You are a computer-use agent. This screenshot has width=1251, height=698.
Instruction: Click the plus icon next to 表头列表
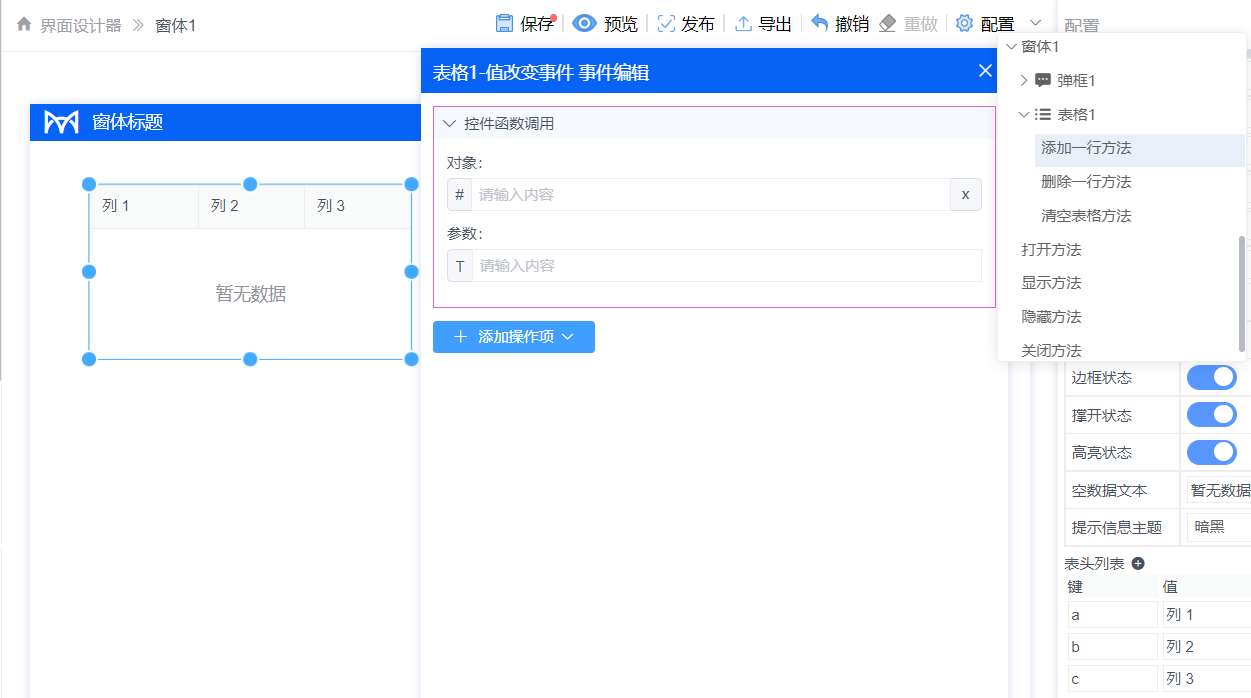click(x=1138, y=562)
